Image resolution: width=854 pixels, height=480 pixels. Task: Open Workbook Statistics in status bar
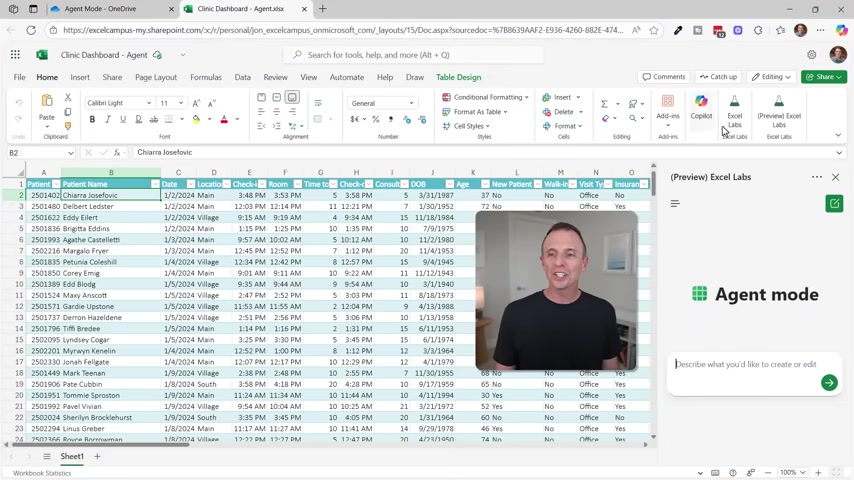pyautogui.click(x=42, y=473)
